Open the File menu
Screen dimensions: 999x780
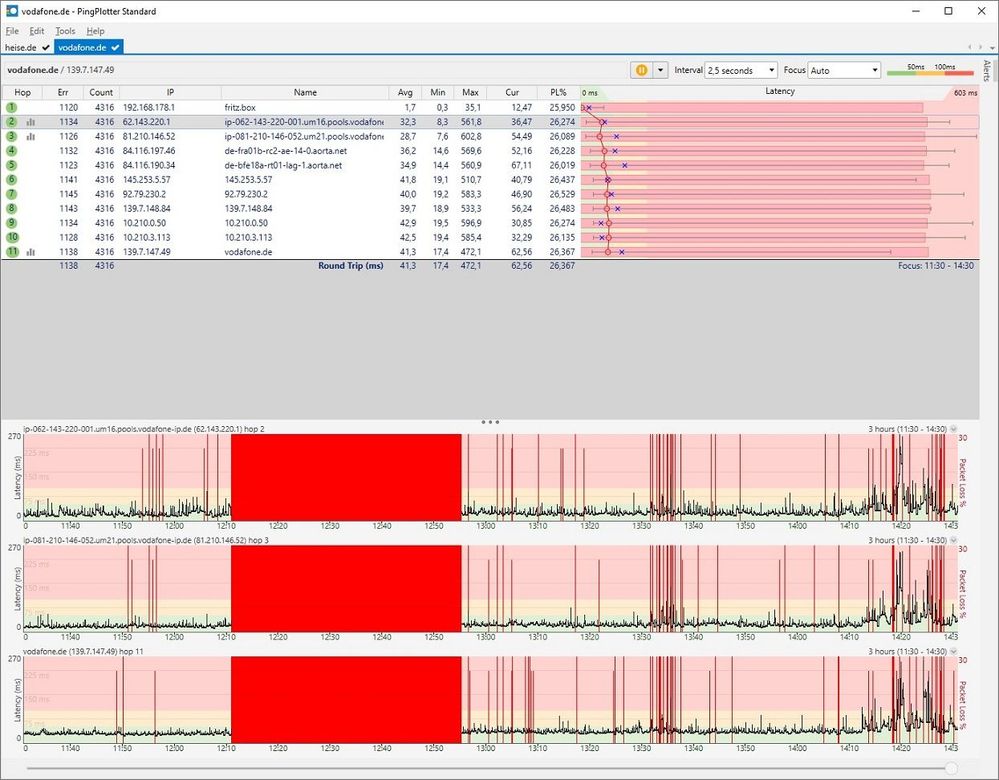point(12,31)
